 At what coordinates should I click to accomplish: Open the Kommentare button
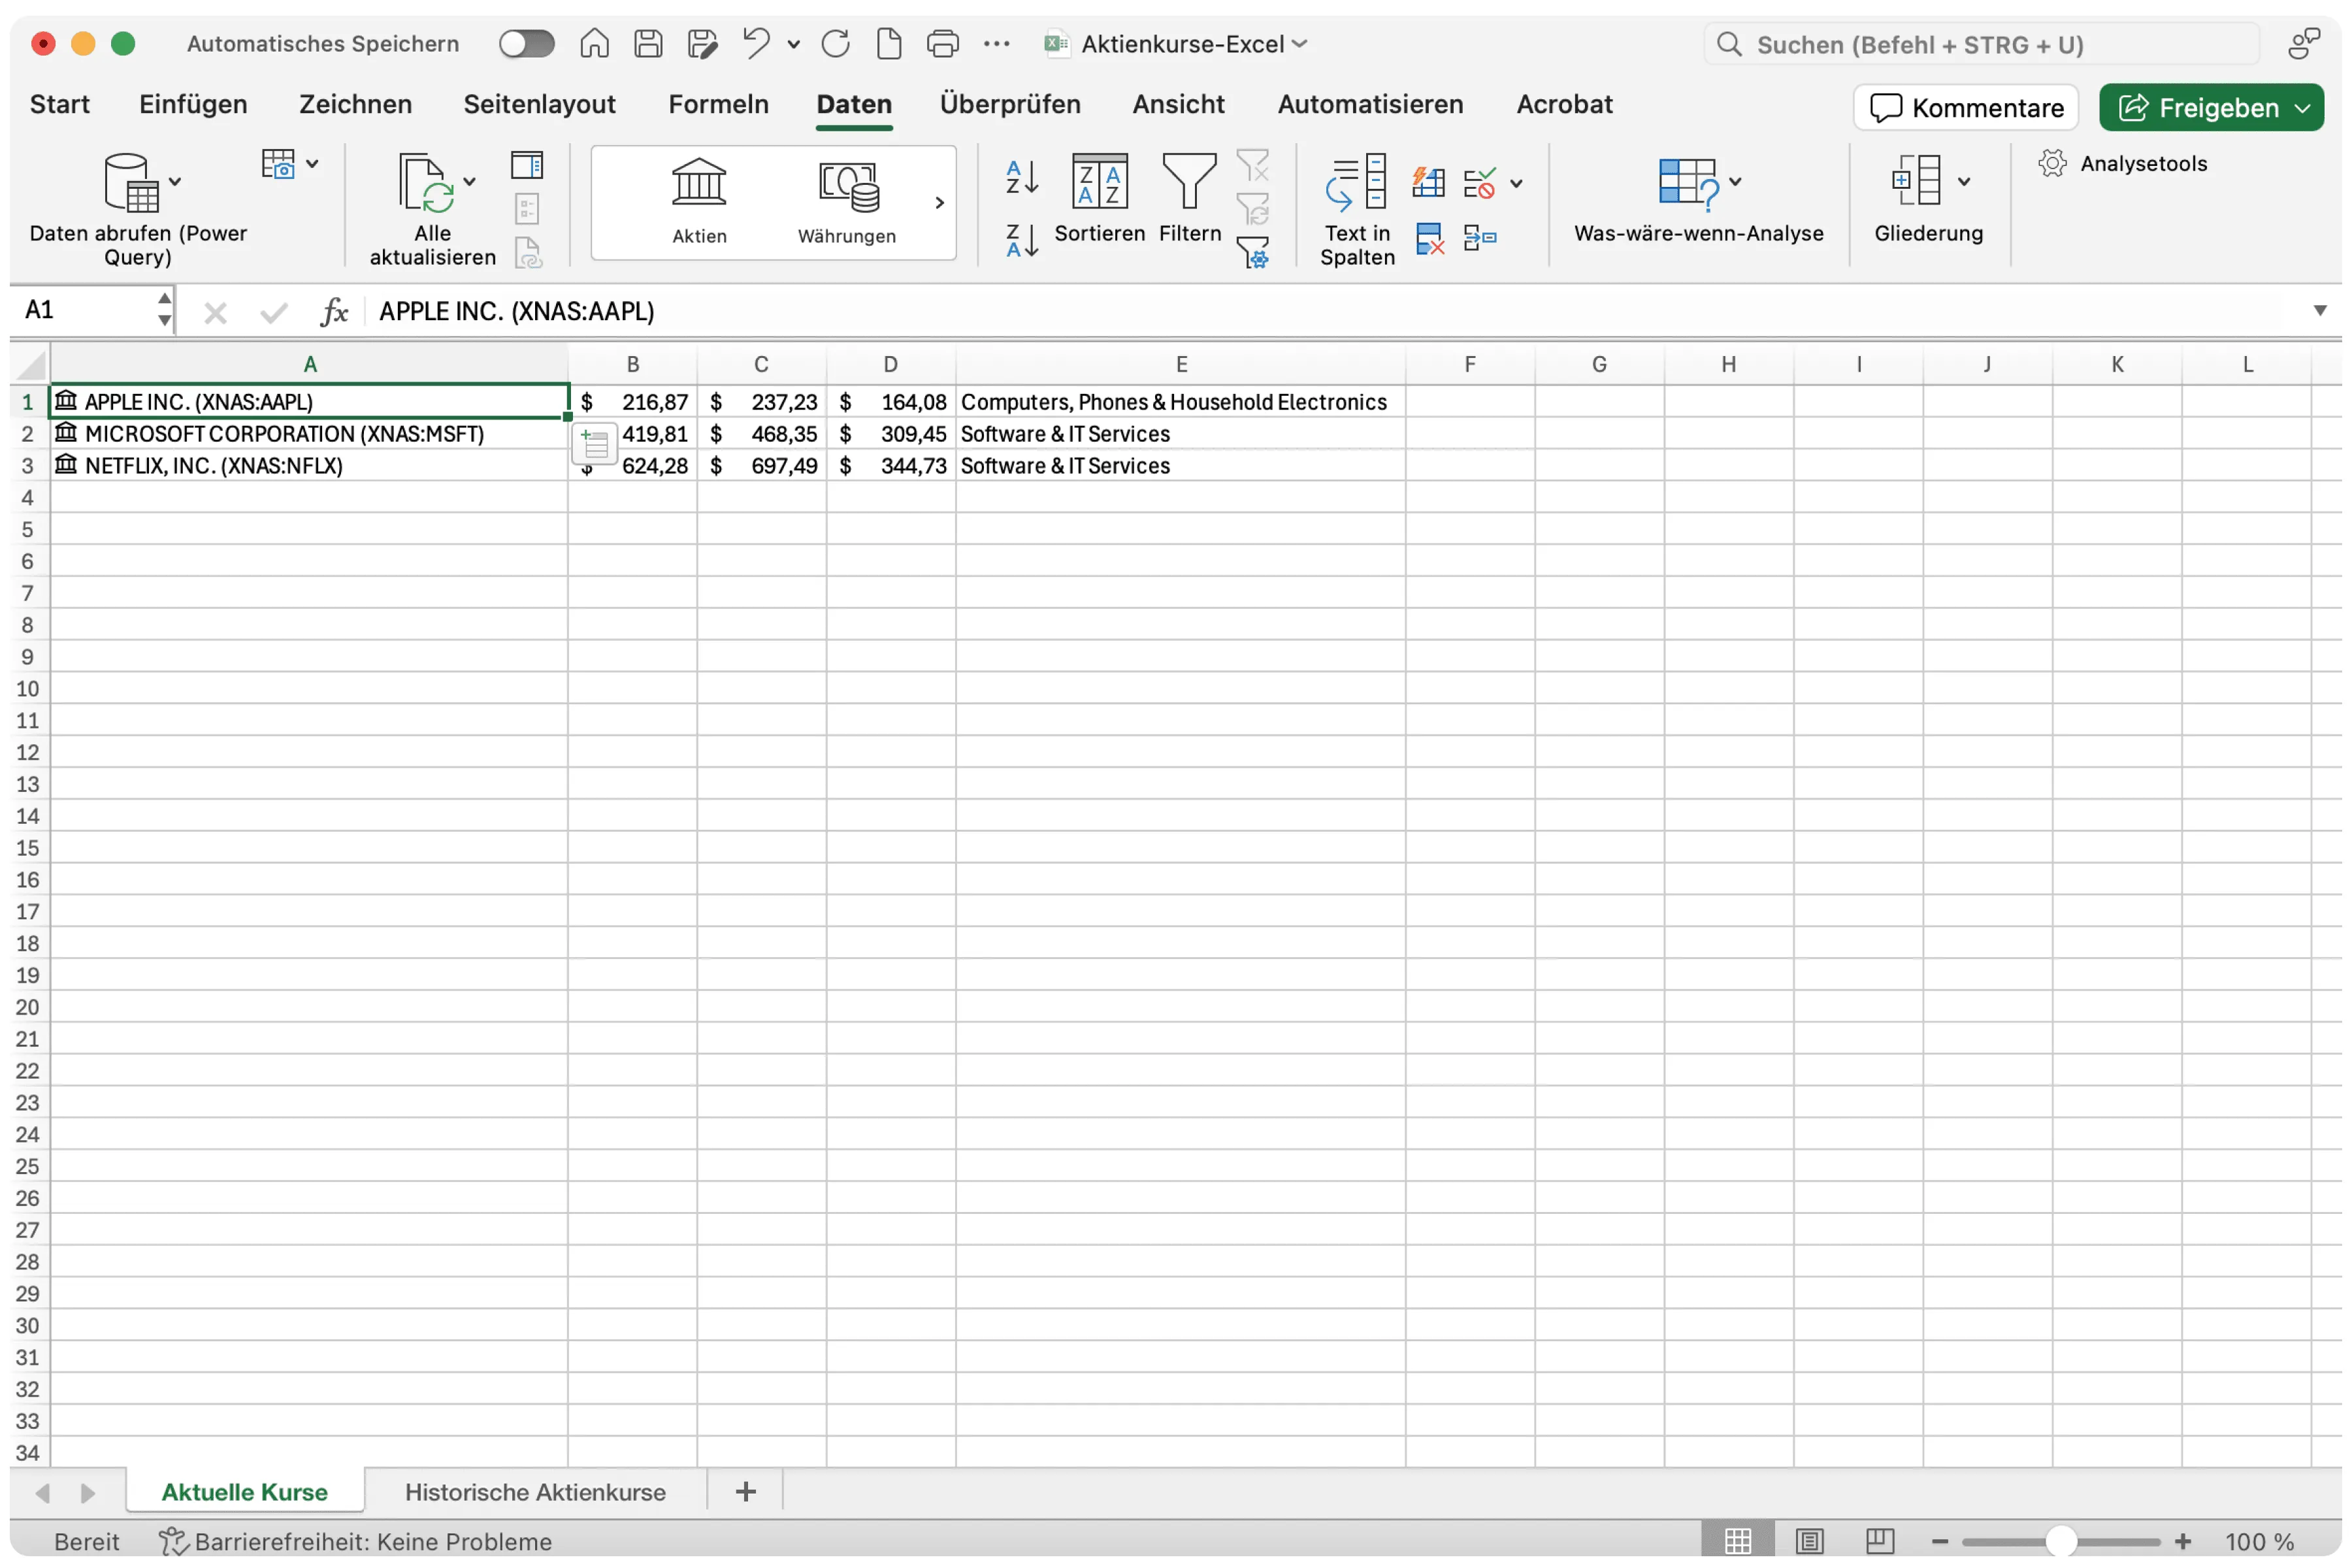(1966, 108)
